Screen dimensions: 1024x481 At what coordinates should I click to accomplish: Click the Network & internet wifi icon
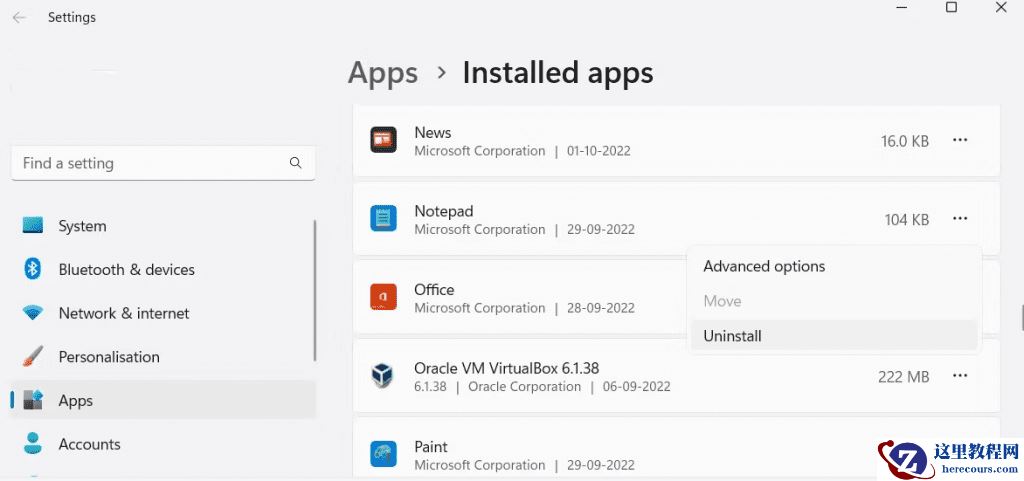(x=33, y=313)
